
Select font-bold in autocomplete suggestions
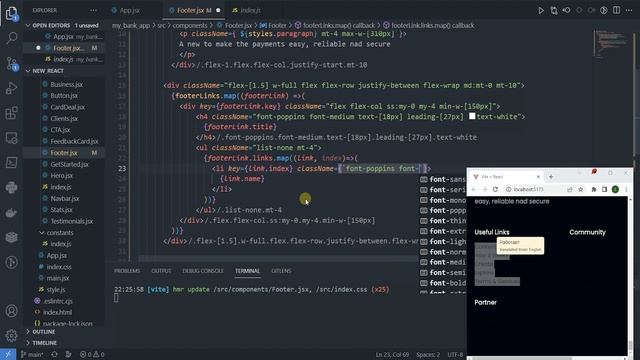(x=443, y=283)
